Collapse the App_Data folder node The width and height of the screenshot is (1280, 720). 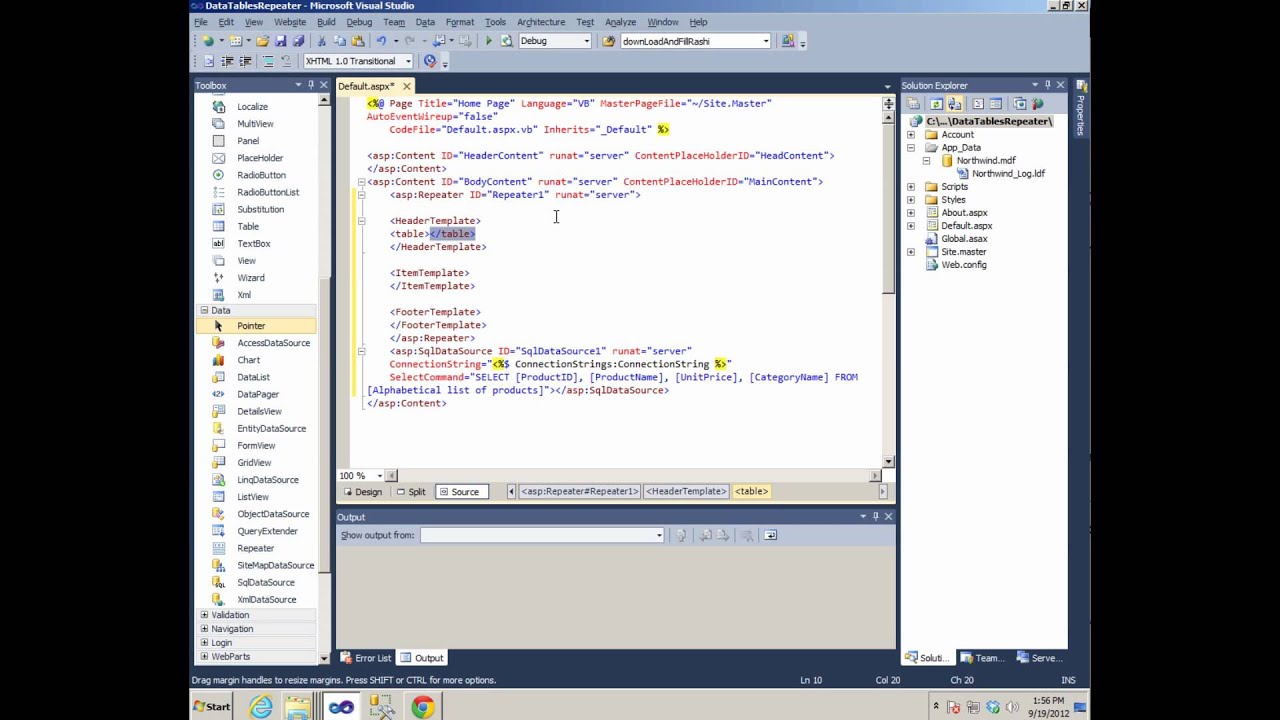click(910, 147)
